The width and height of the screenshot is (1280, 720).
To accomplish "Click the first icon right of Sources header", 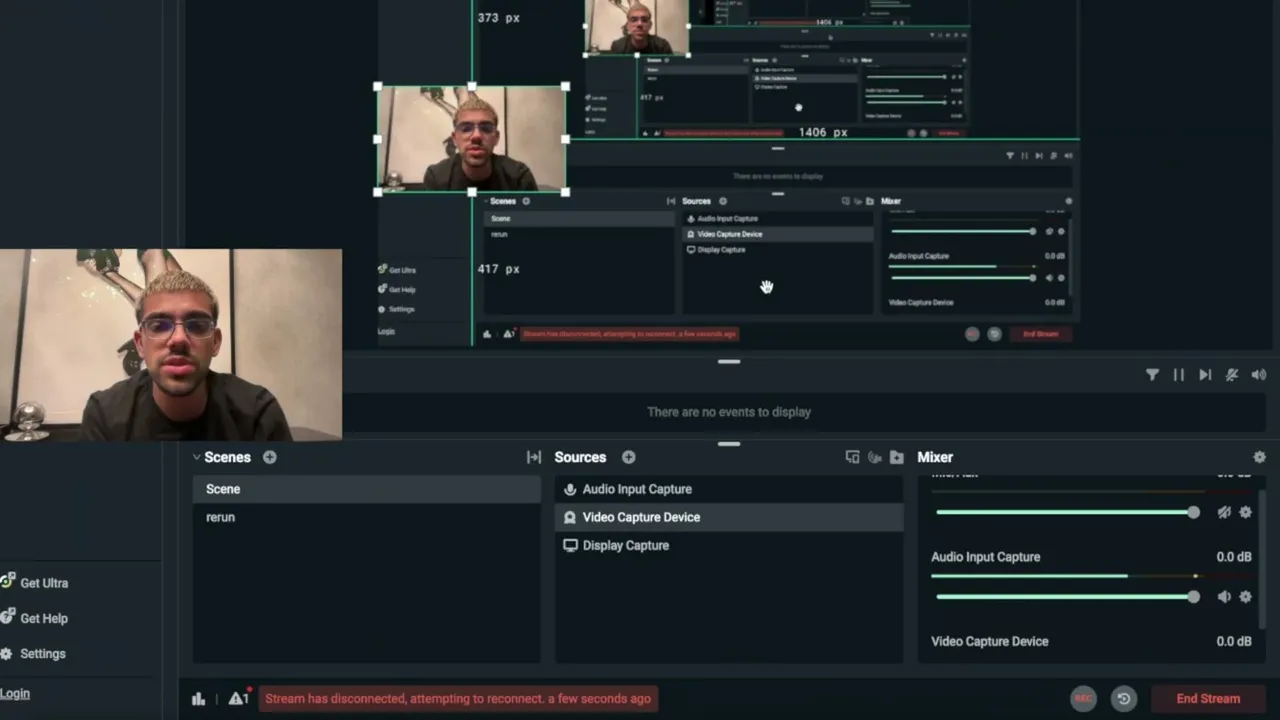I will [852, 457].
